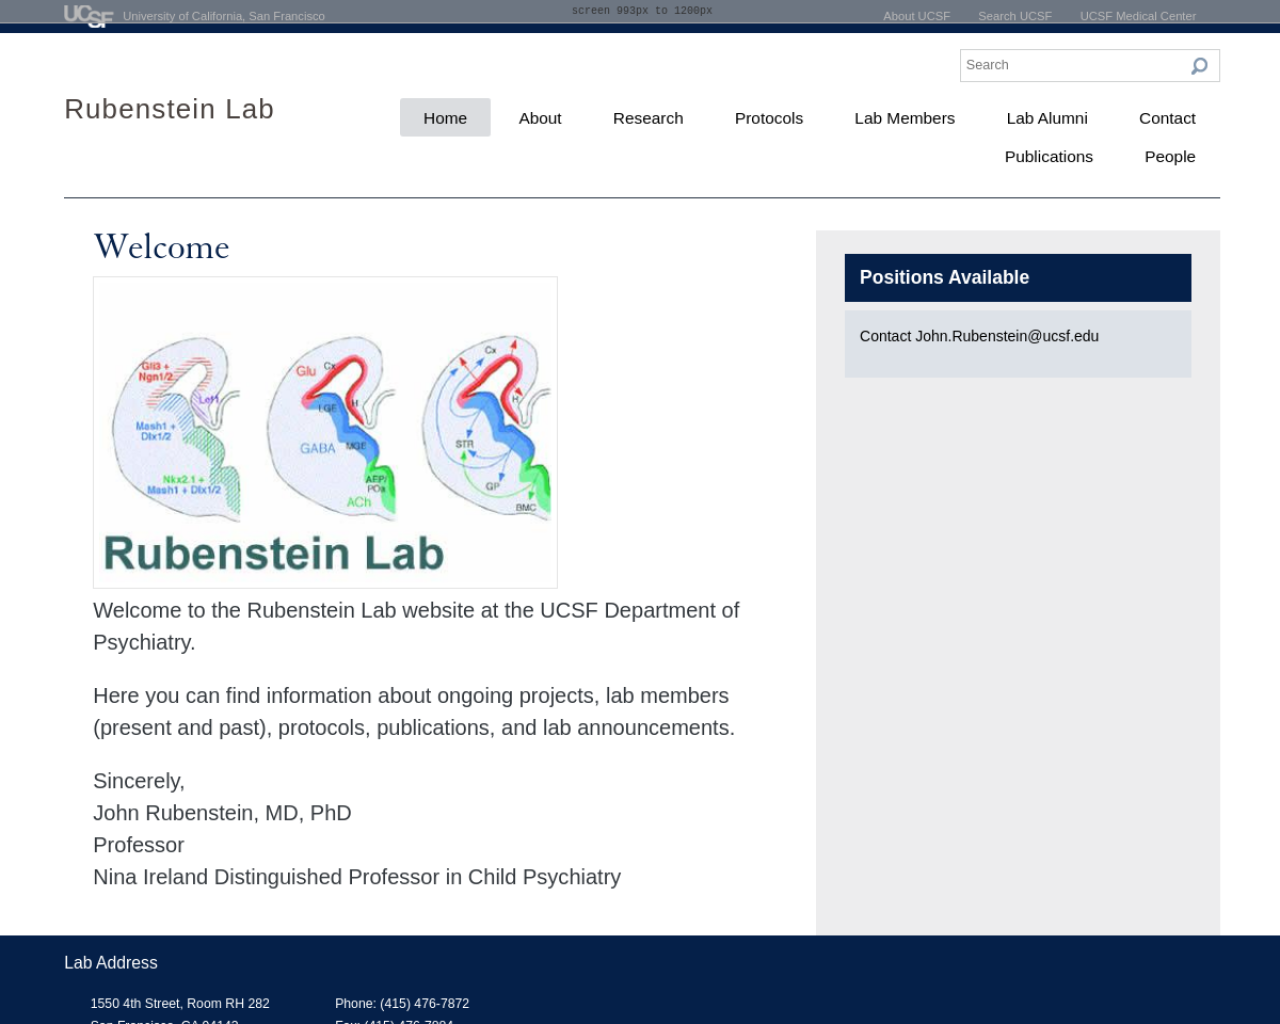Viewport: 1280px width, 1024px height.
Task: Open the Contact menu item
Action: click(x=1167, y=118)
